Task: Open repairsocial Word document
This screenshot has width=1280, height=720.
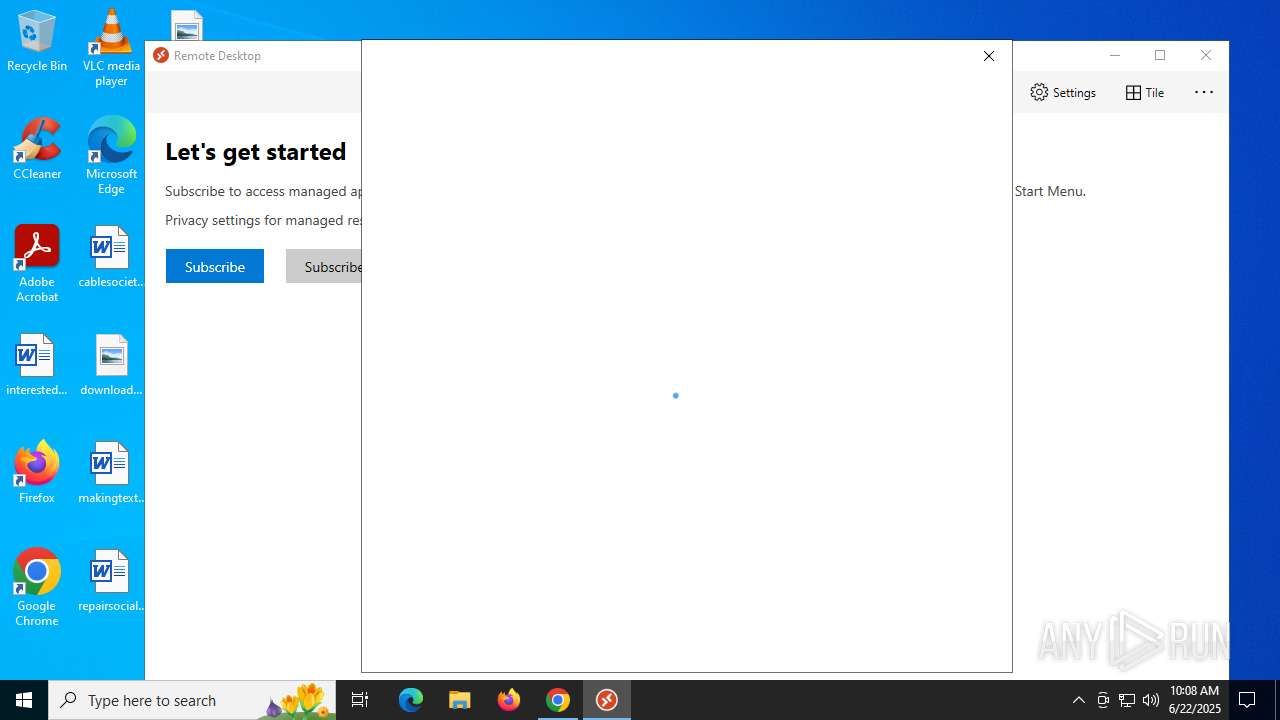Action: tap(111, 581)
